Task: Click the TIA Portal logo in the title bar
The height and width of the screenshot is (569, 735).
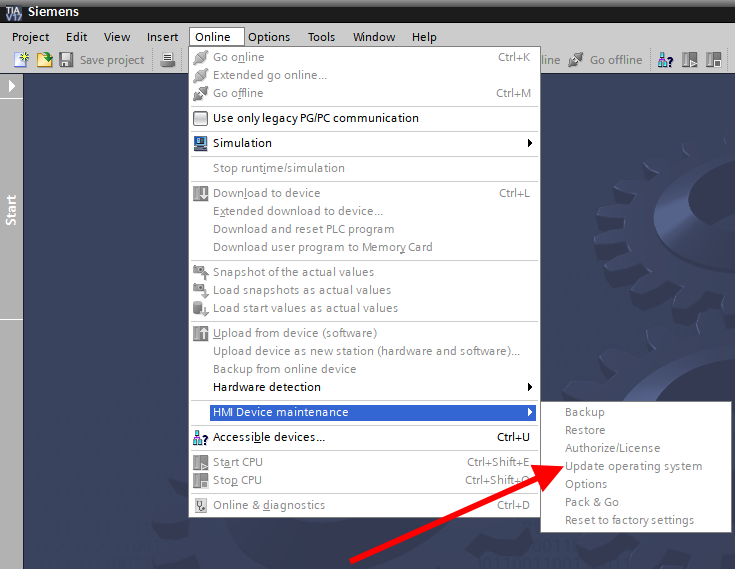Action: pyautogui.click(x=14, y=13)
